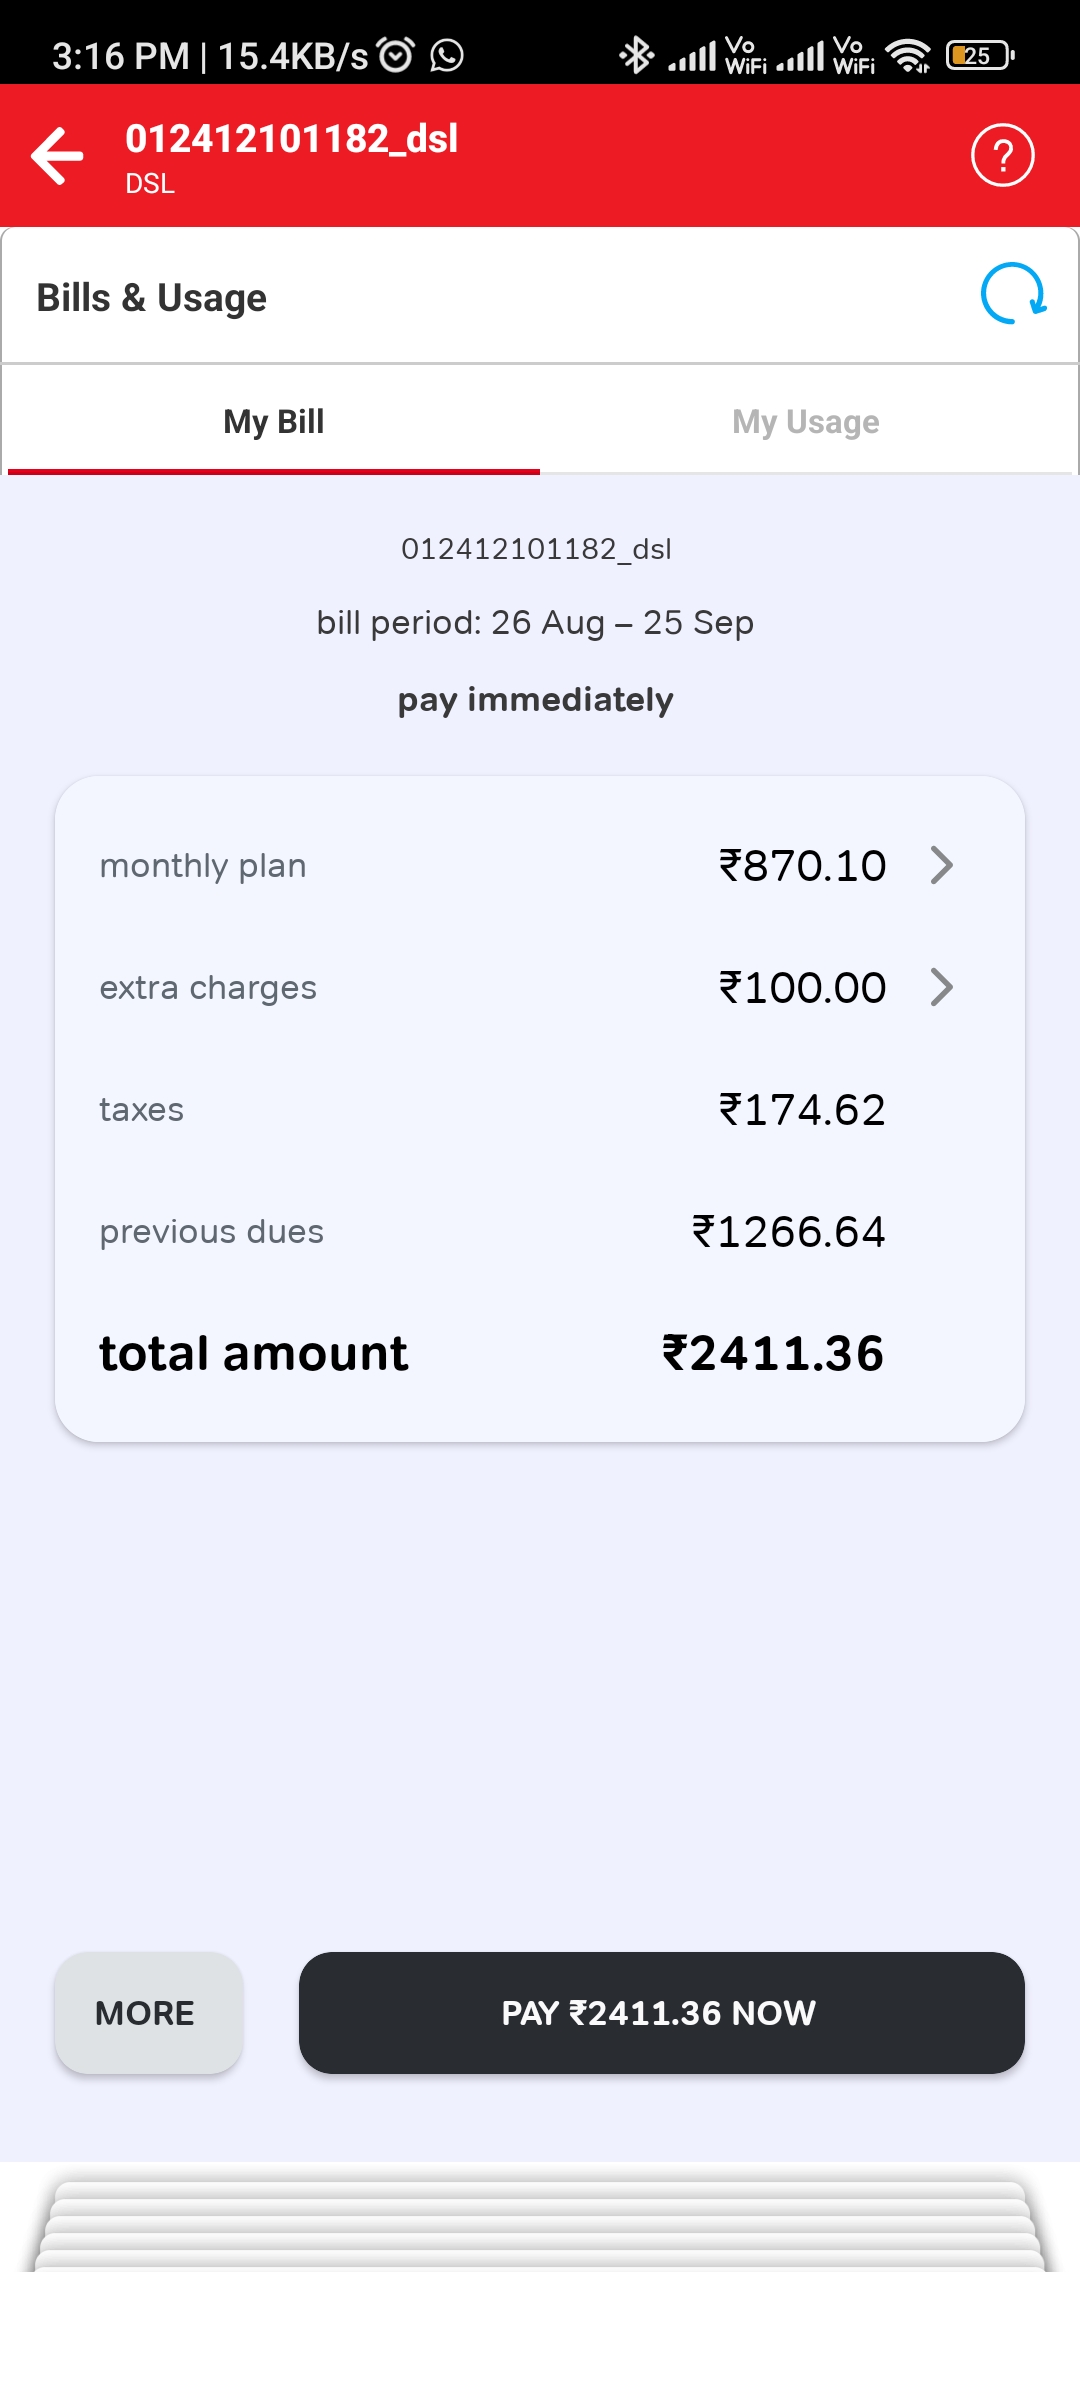The width and height of the screenshot is (1080, 2400).
Task: Tap the alarm clock status icon
Action: [396, 55]
